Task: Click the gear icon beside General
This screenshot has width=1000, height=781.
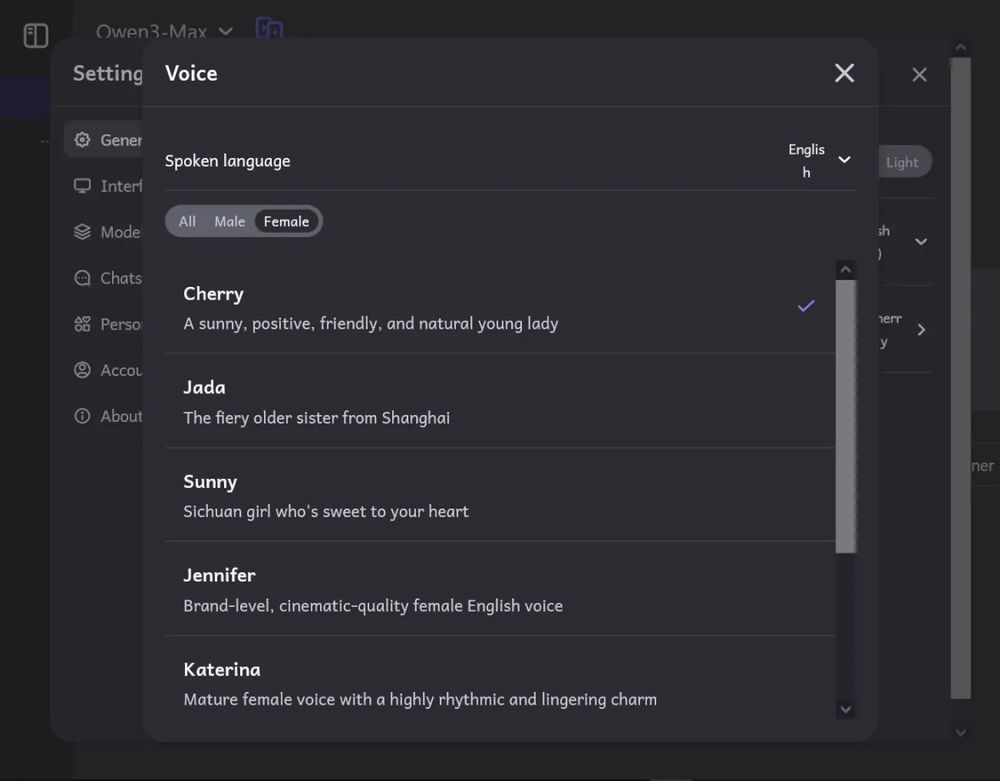Action: pos(82,140)
